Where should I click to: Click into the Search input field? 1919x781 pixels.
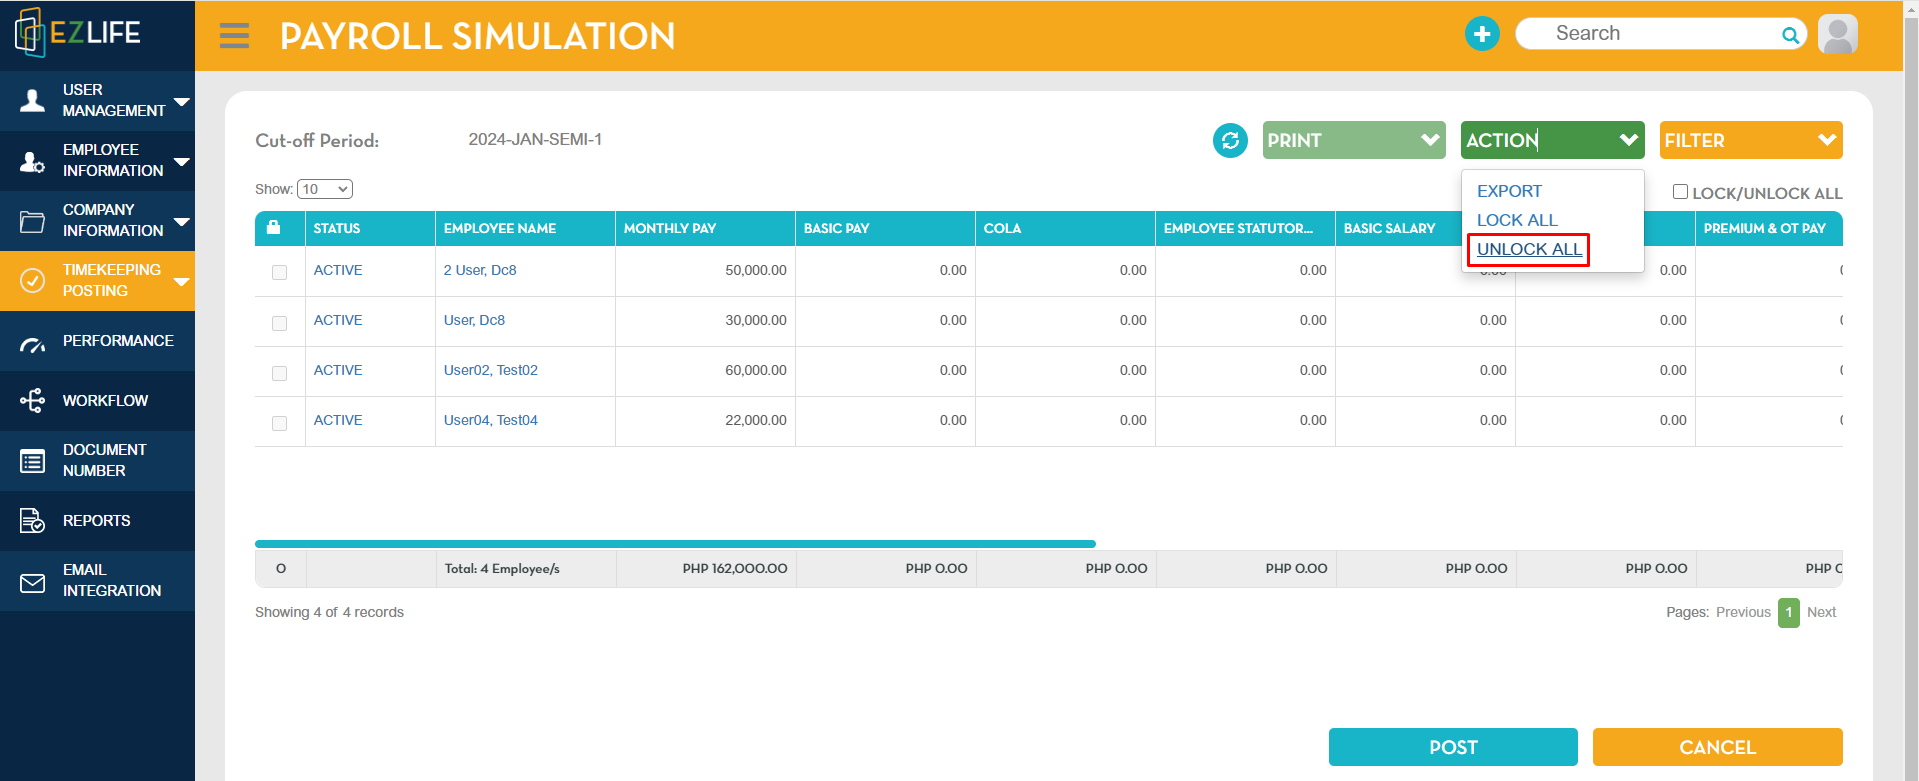click(1660, 33)
